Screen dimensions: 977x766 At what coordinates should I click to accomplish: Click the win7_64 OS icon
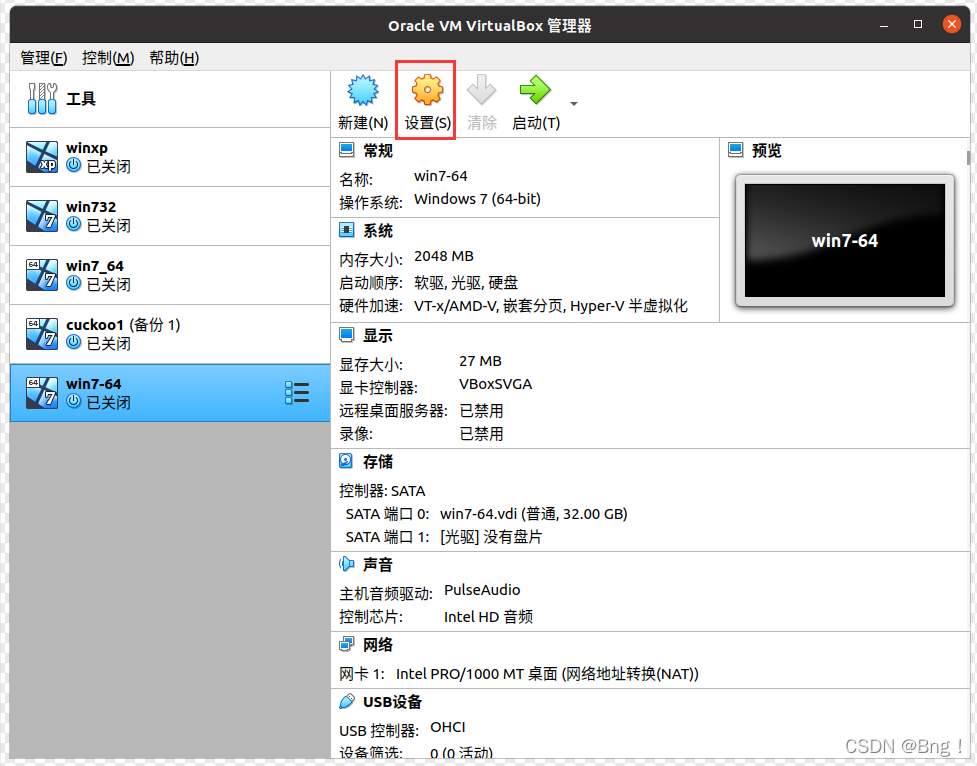point(42,275)
